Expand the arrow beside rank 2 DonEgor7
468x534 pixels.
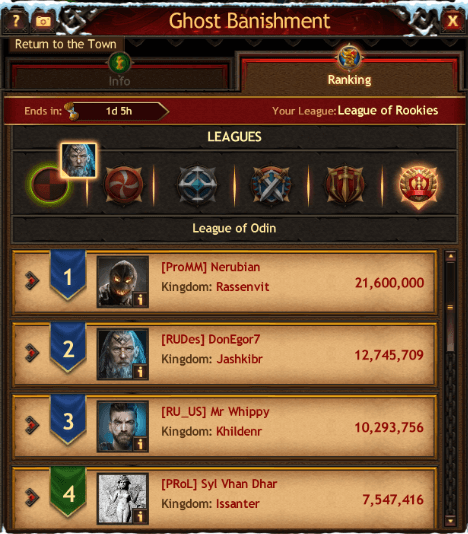point(32,353)
